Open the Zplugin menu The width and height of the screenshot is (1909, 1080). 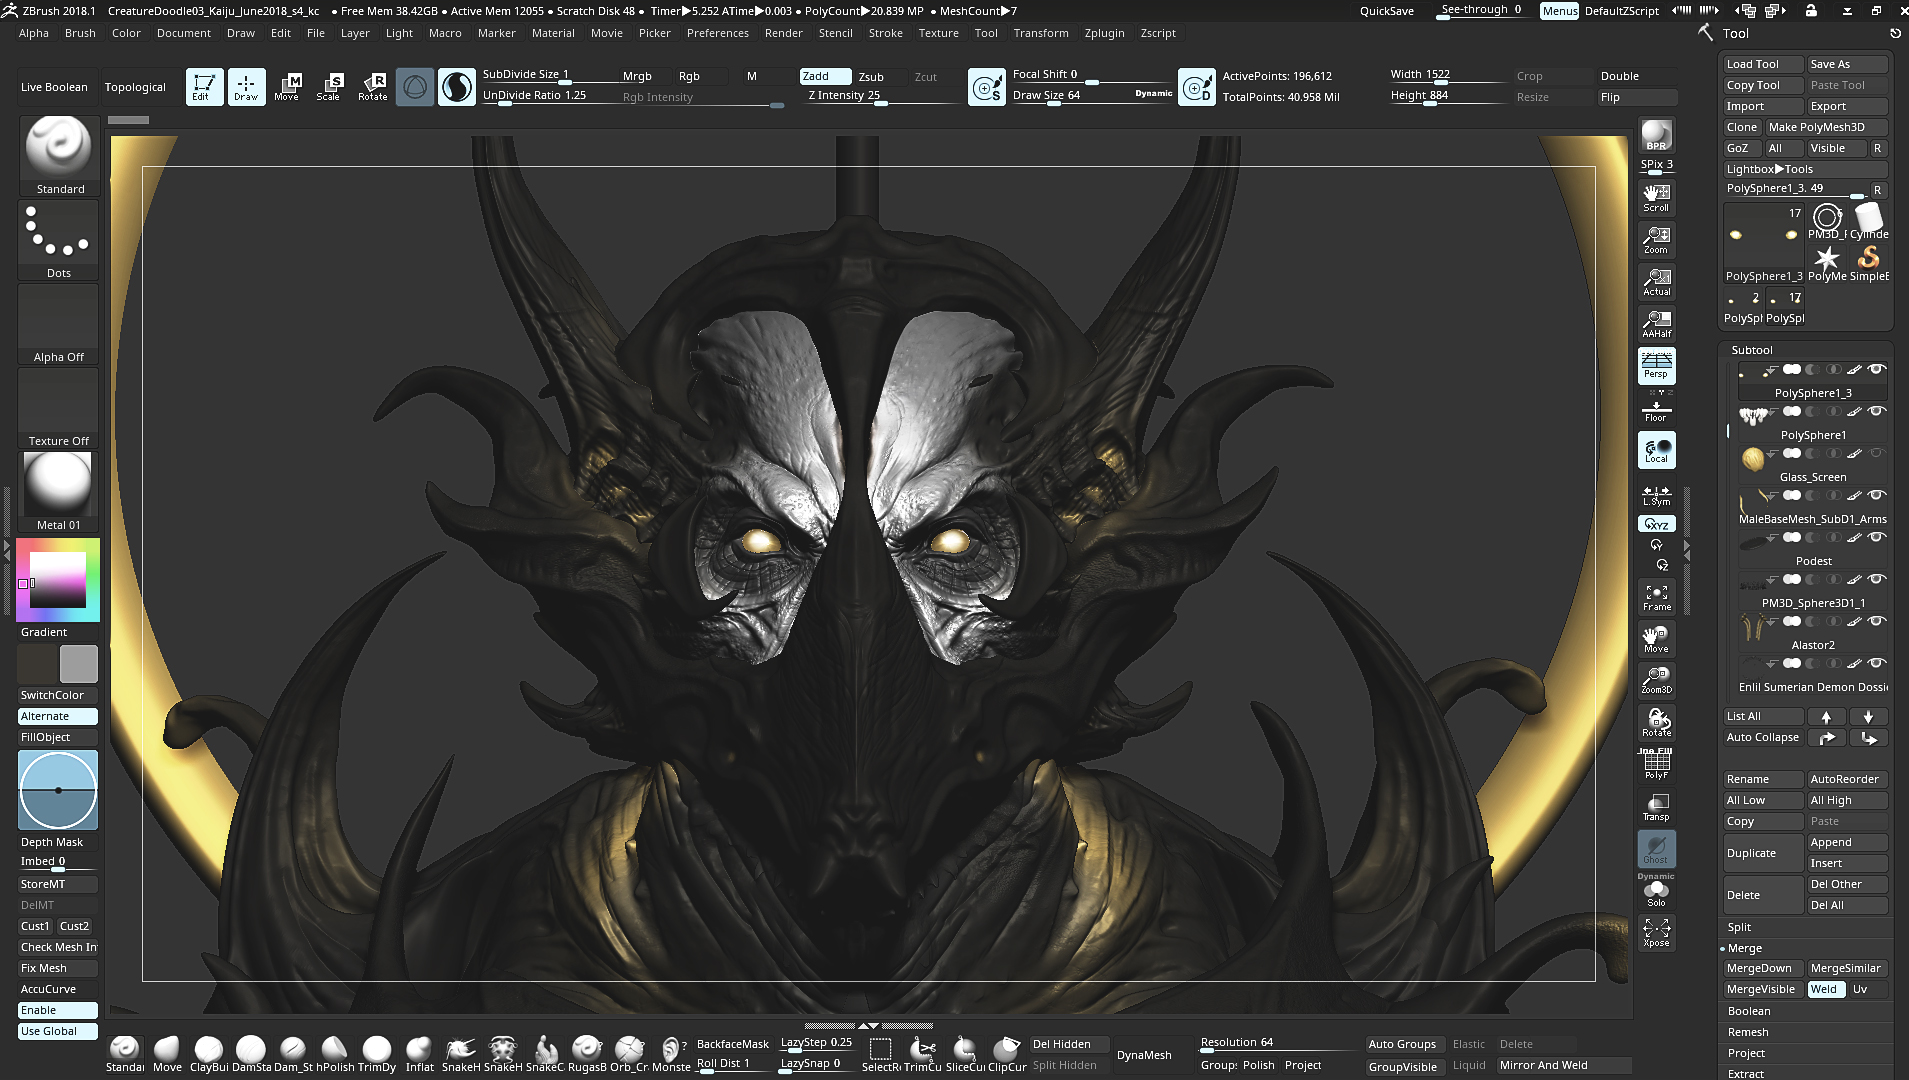(x=1104, y=33)
